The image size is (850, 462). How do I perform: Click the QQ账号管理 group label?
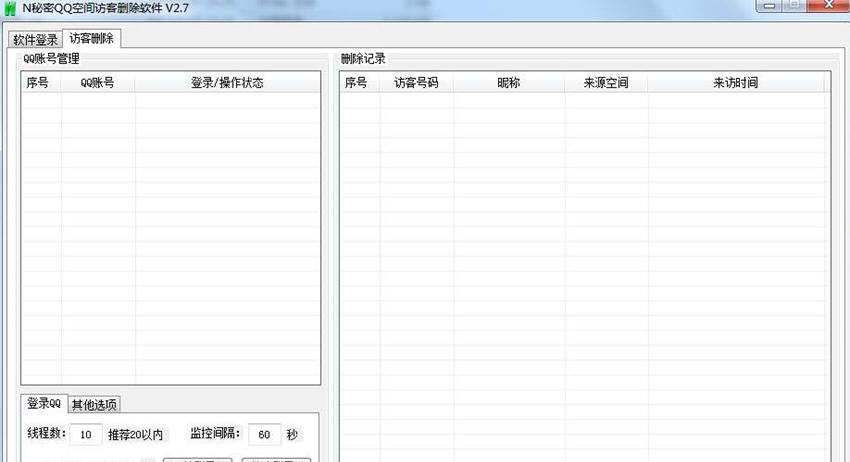51,59
